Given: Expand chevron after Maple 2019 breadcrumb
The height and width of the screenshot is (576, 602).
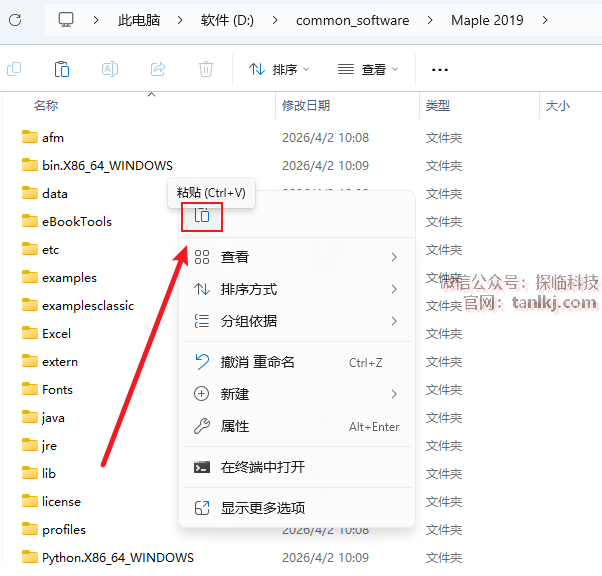Looking at the screenshot, I should tap(545, 20).
